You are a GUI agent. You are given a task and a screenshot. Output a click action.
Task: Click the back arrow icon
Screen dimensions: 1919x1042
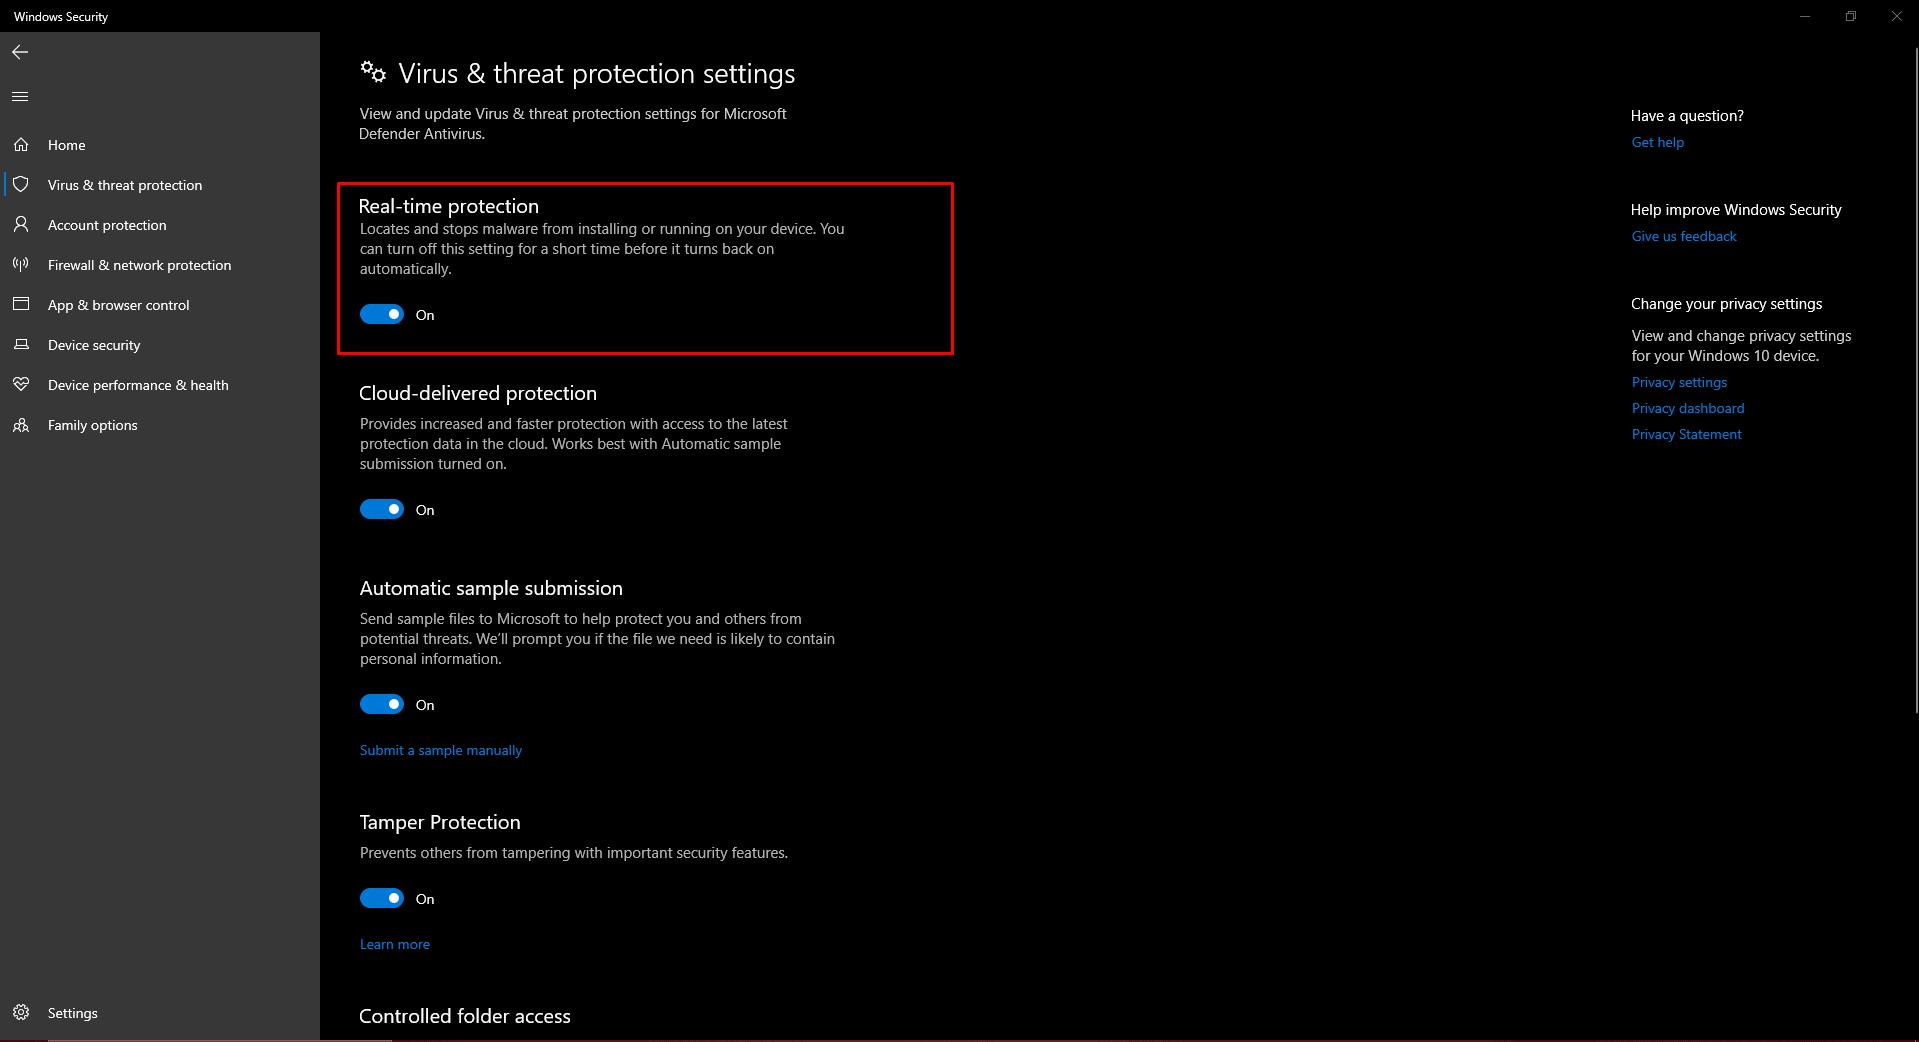pos(20,52)
